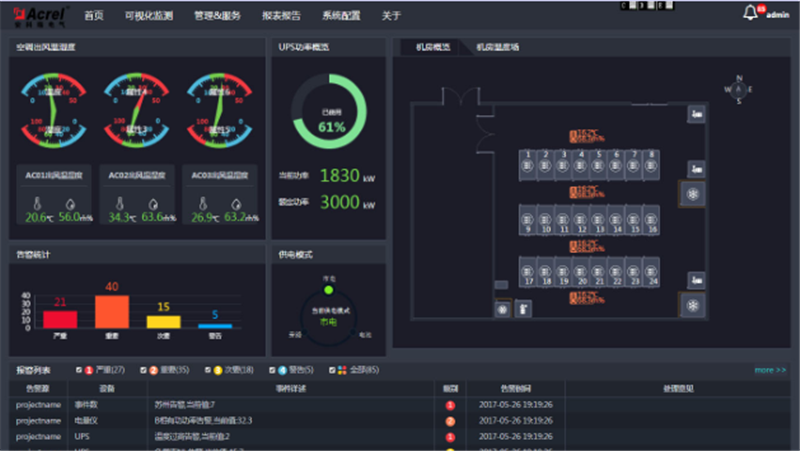Open the 系统配置 menu
This screenshot has width=800, height=451.
(x=340, y=16)
